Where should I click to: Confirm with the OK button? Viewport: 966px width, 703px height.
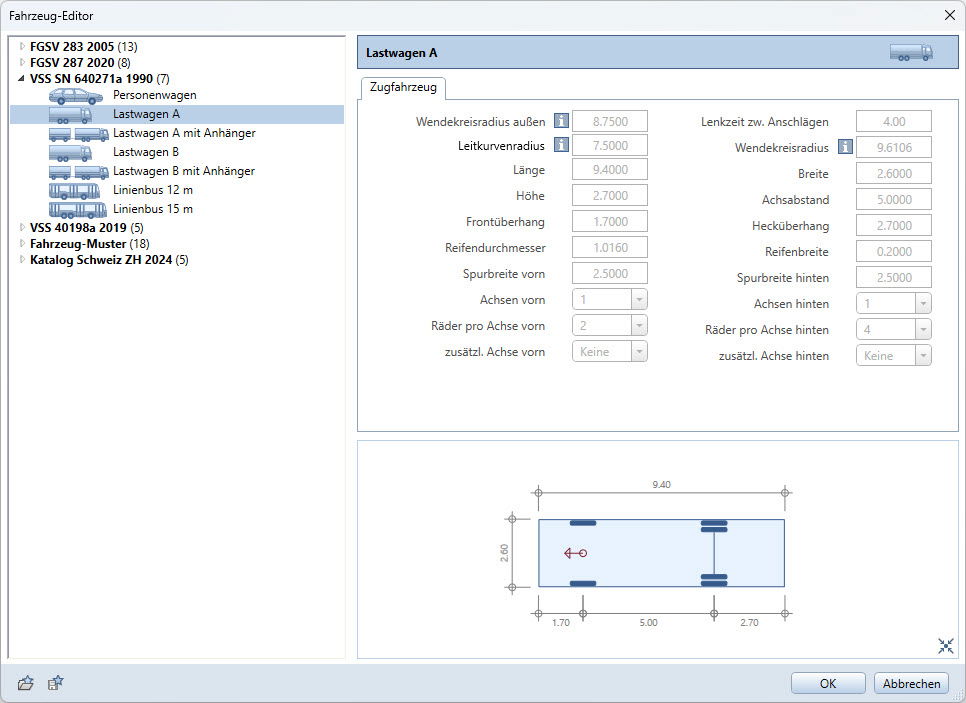pyautogui.click(x=827, y=684)
